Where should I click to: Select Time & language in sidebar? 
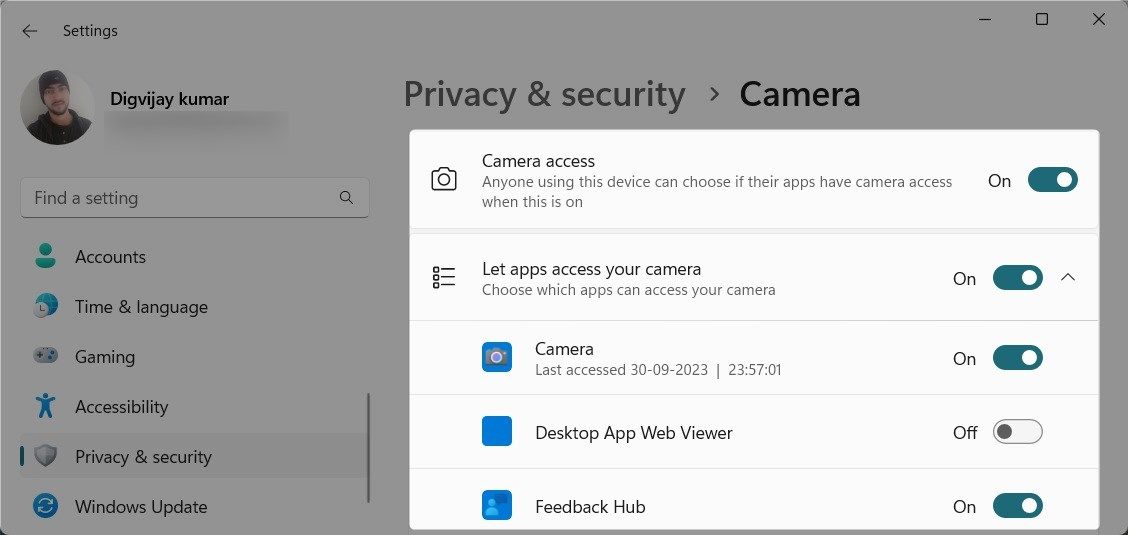click(x=141, y=307)
